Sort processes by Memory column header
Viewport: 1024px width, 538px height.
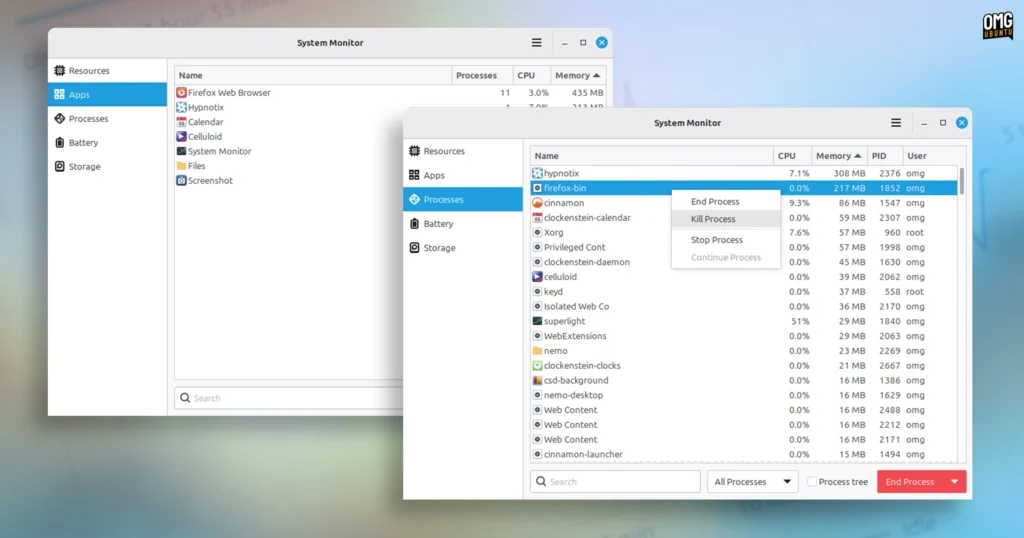click(839, 156)
